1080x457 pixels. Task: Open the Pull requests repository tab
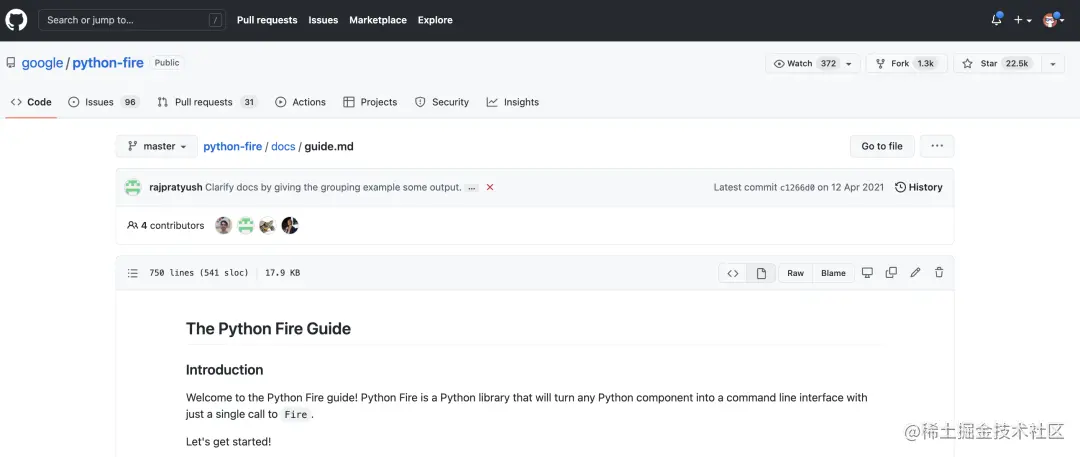pyautogui.click(x=207, y=102)
